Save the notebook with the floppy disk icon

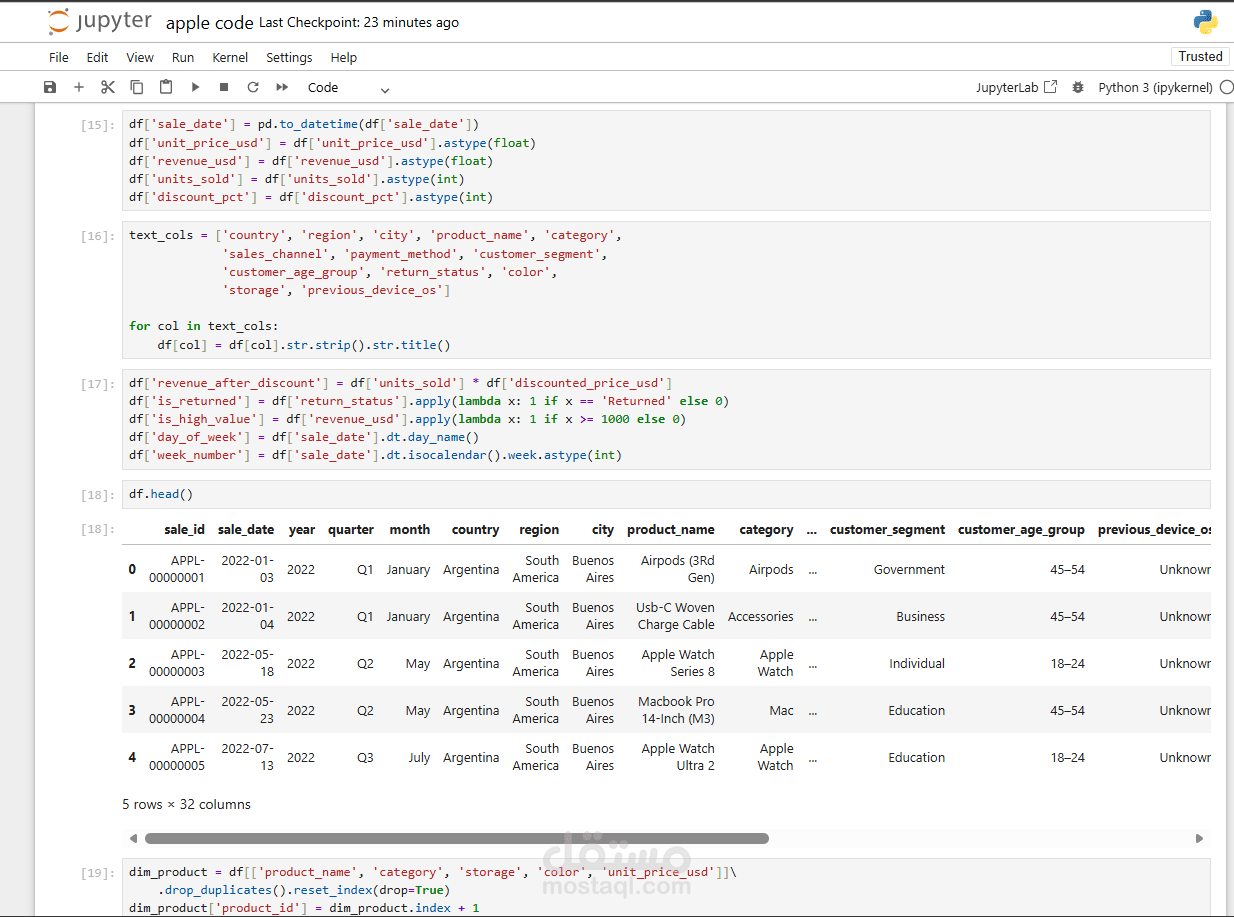point(50,87)
